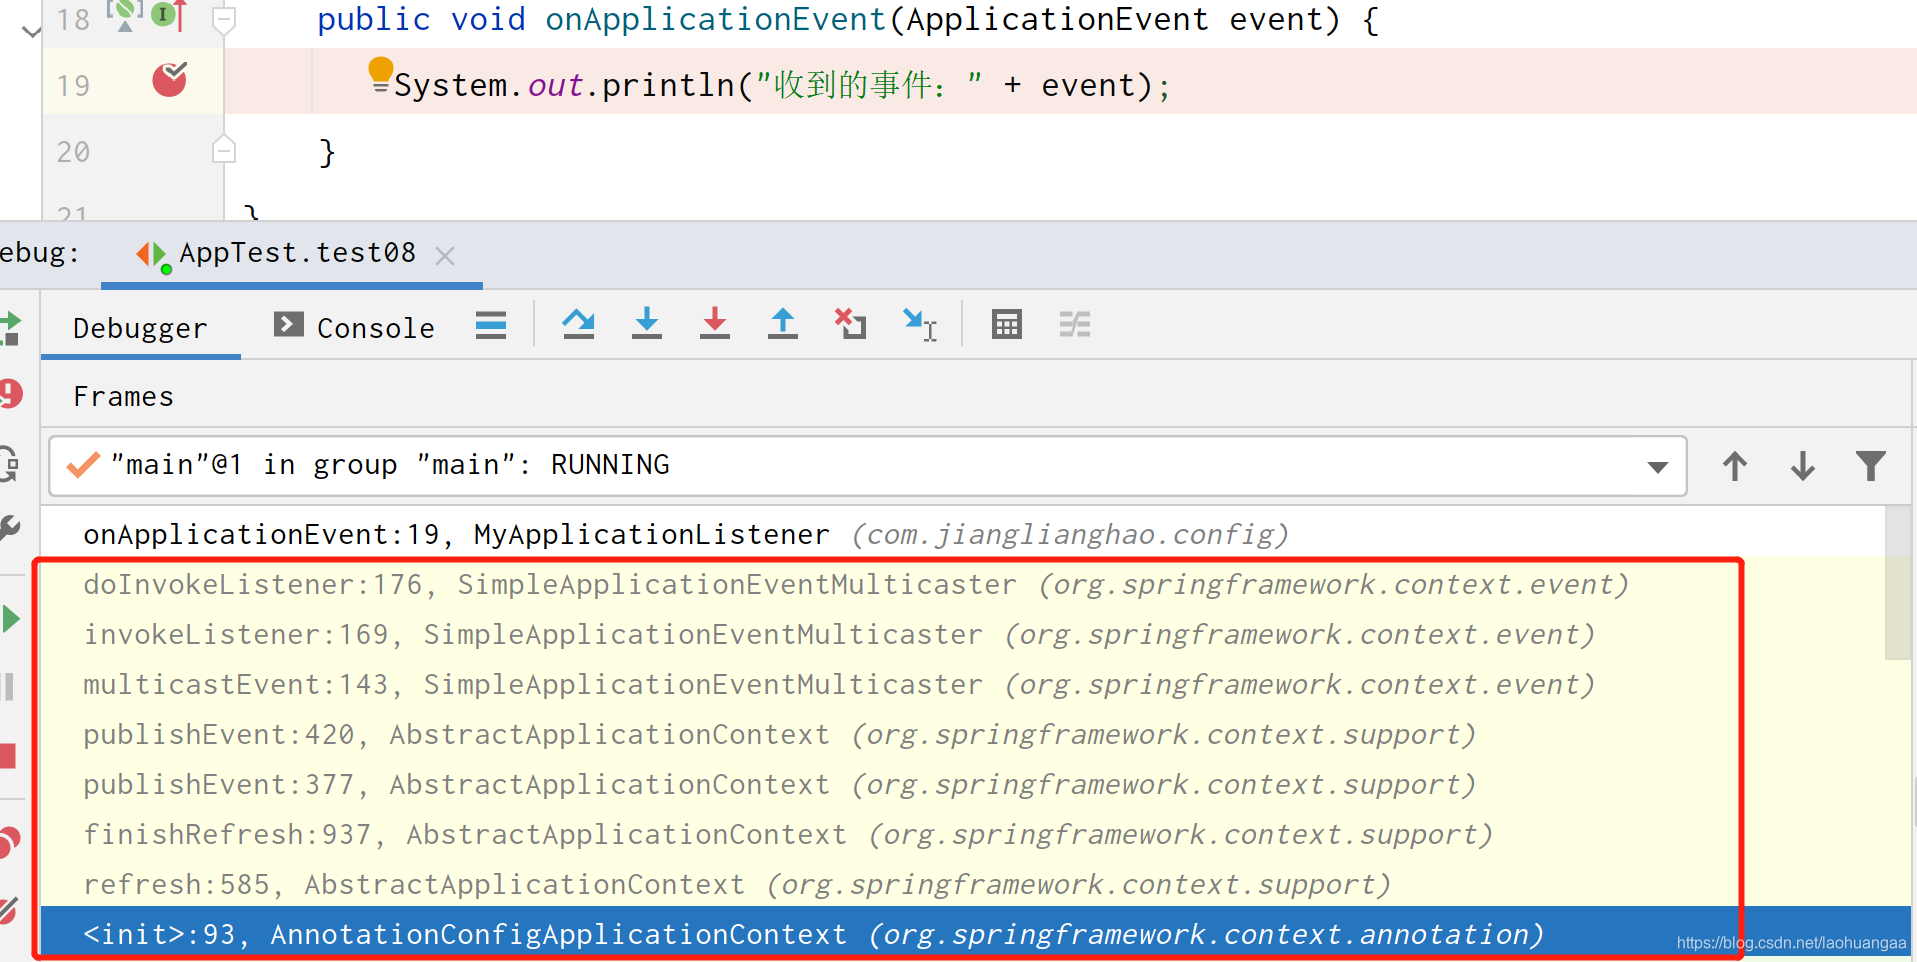Viewport: 1917px width, 962px height.
Task: Click the Step Out icon
Action: [783, 325]
